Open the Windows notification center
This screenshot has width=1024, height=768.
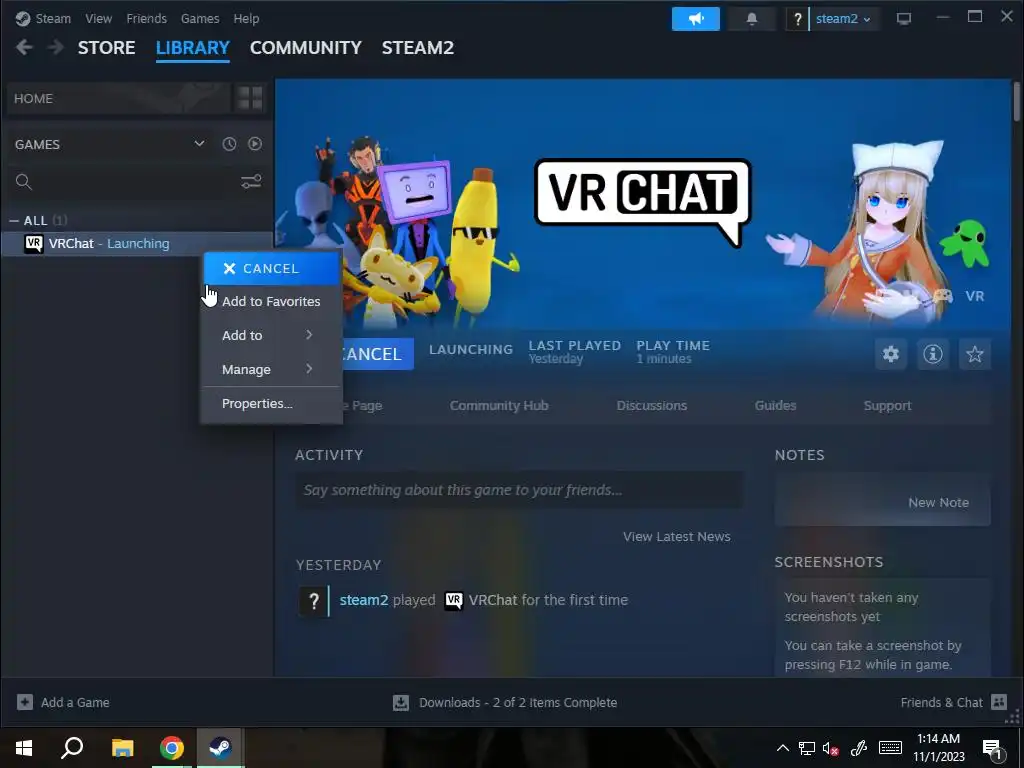coord(993,749)
